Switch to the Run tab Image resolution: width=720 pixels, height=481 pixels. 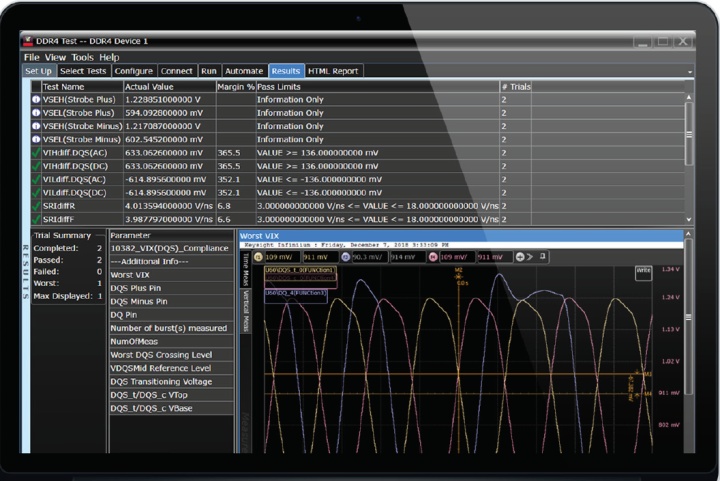(x=208, y=71)
